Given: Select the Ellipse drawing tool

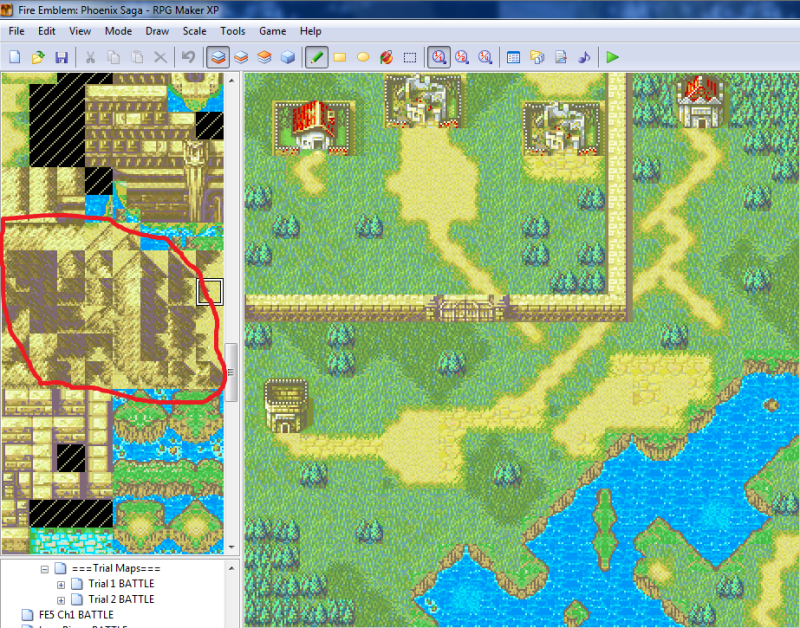Looking at the screenshot, I should pos(363,57).
